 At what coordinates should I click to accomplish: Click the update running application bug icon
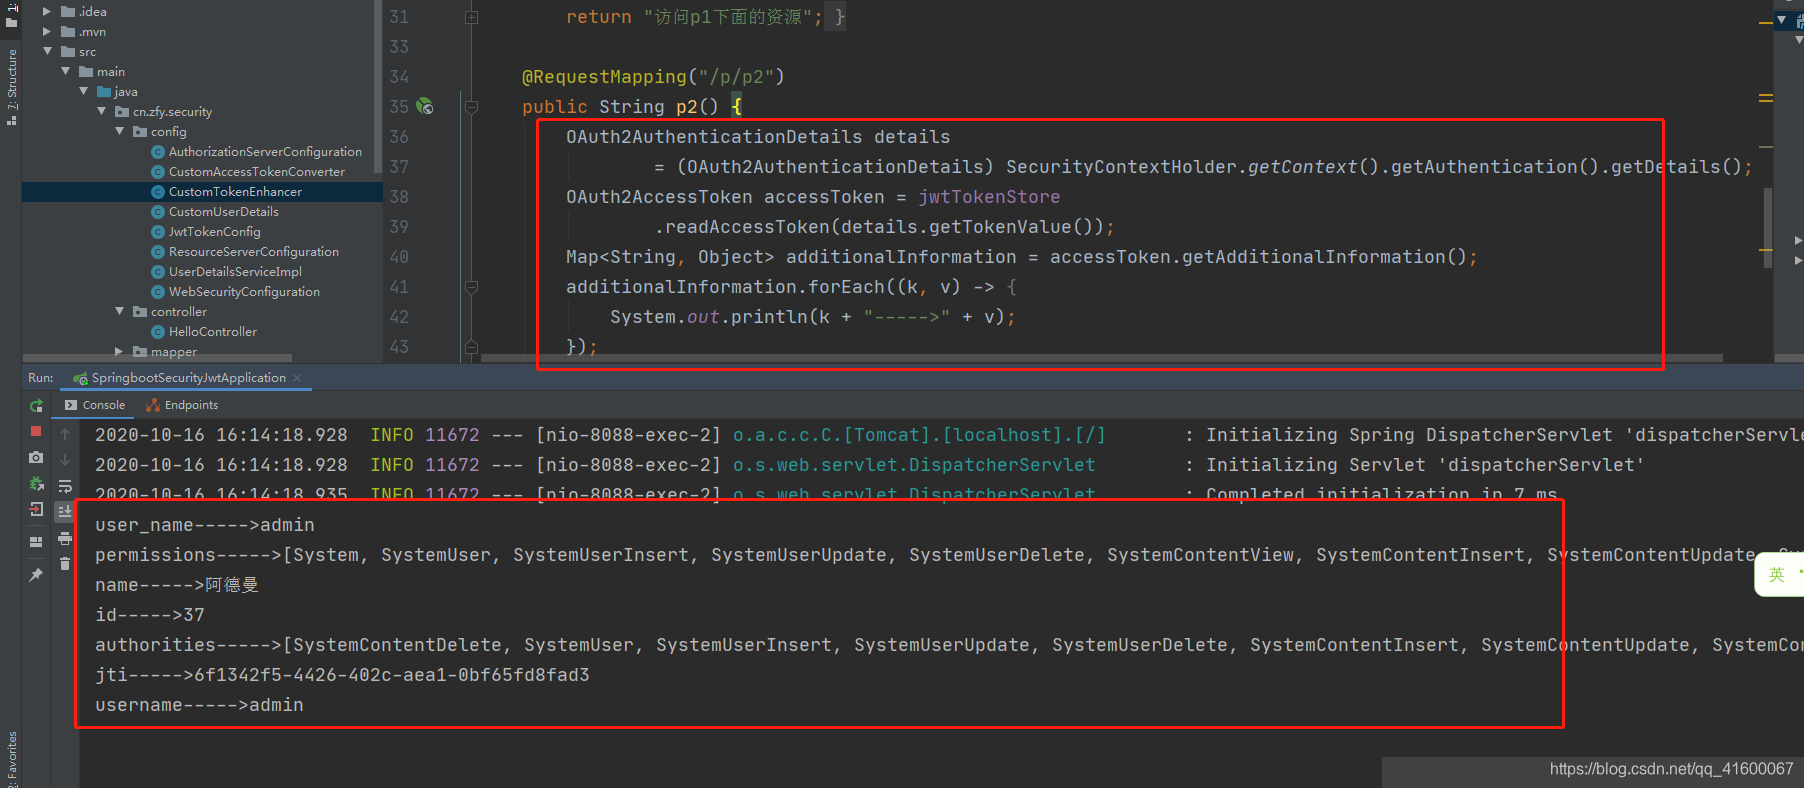(x=36, y=484)
